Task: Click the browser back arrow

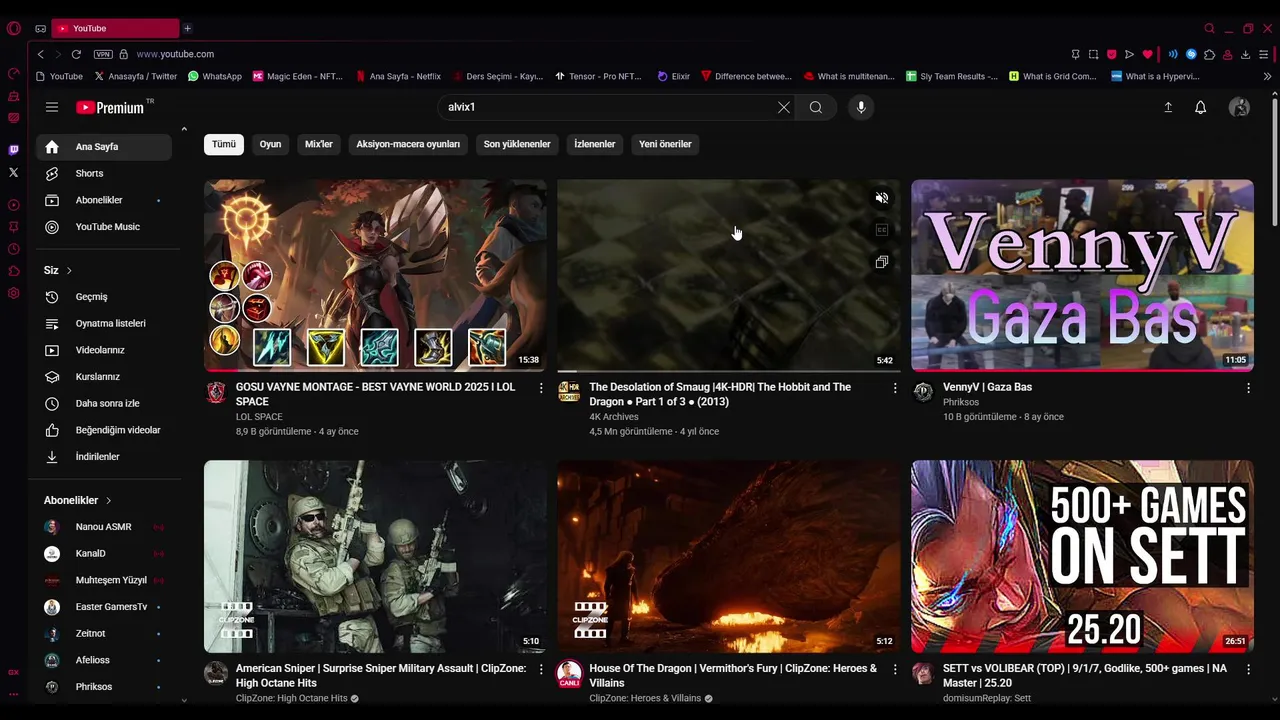Action: pyautogui.click(x=40, y=54)
